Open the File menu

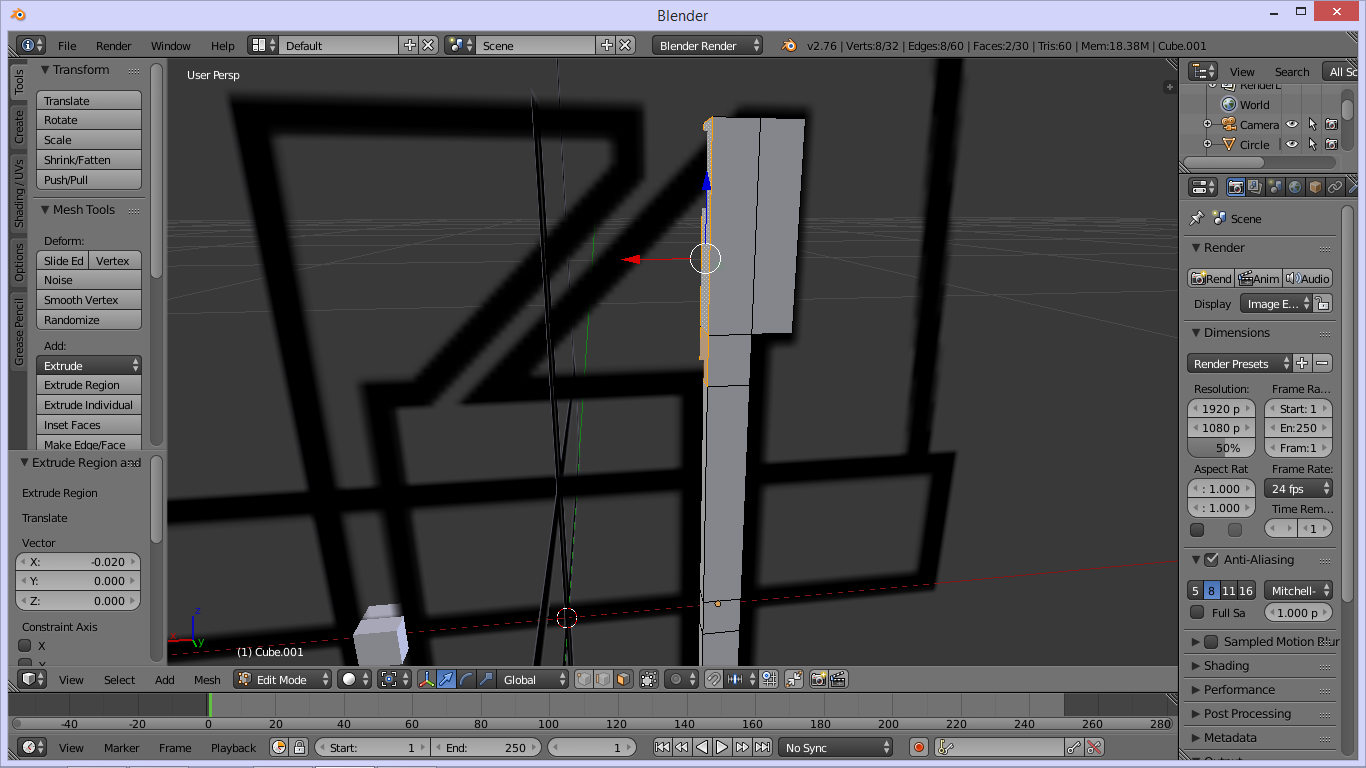[x=67, y=46]
